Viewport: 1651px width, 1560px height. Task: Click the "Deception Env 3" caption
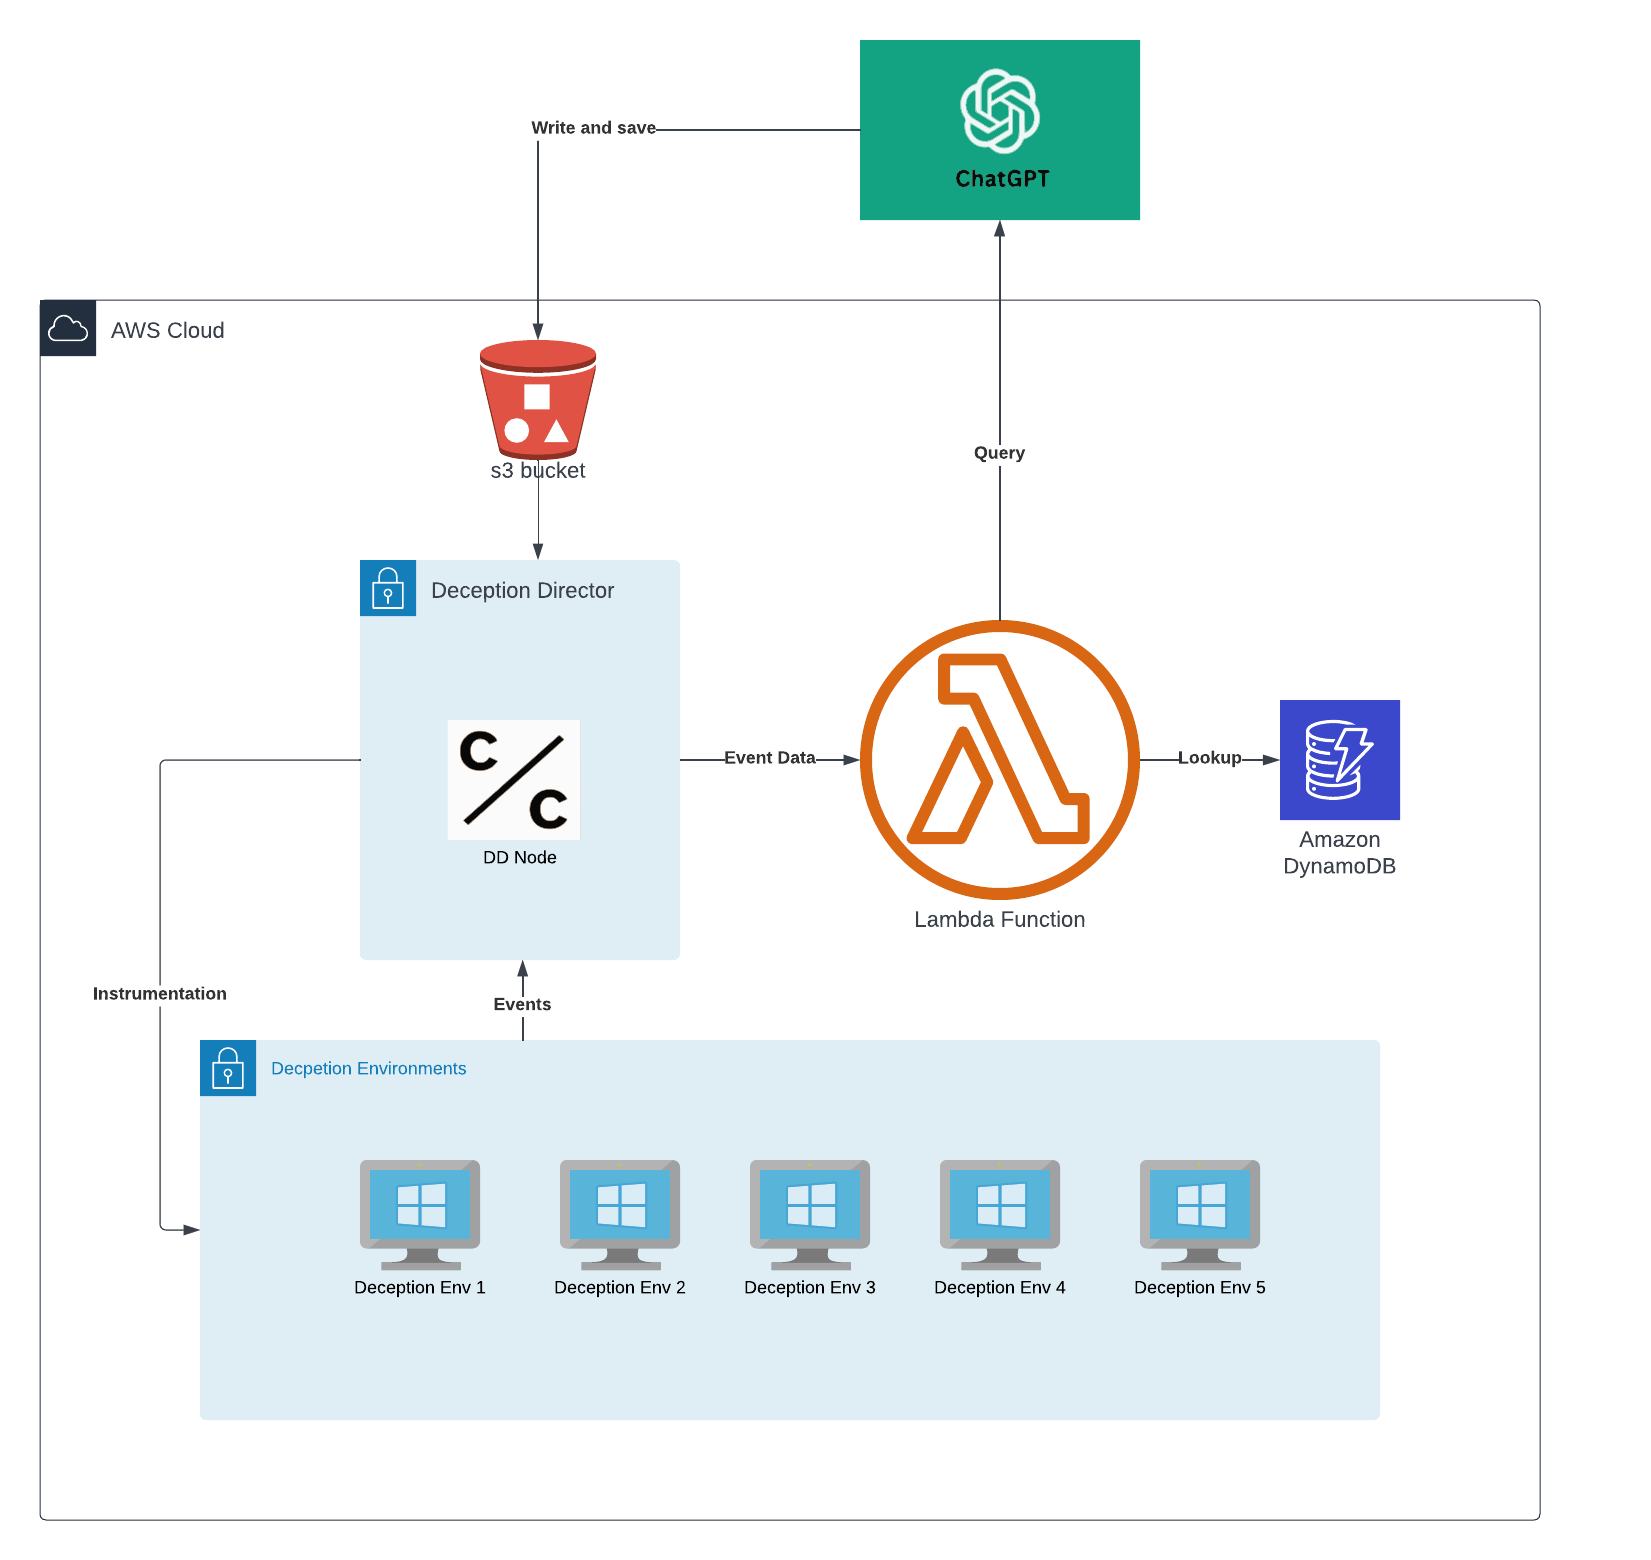click(810, 1288)
